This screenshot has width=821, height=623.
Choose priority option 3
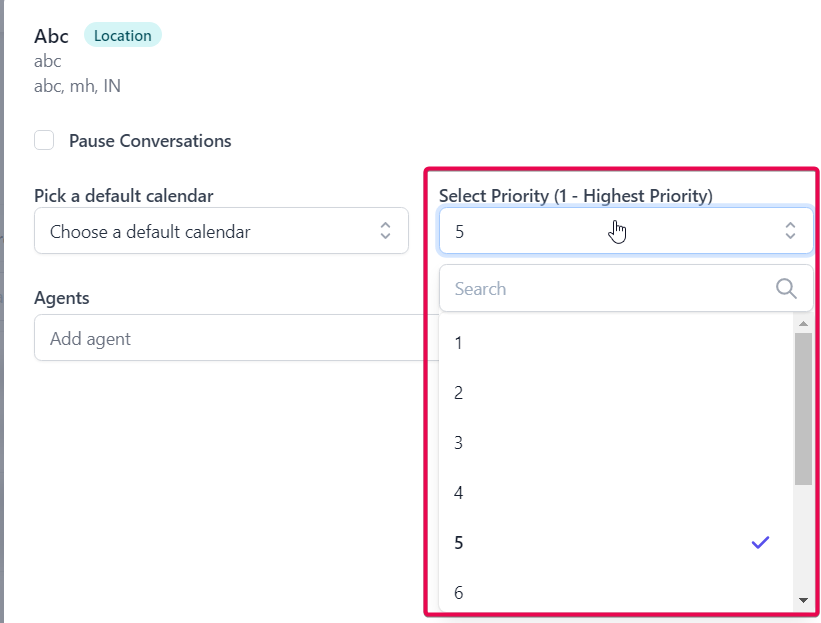(600, 443)
